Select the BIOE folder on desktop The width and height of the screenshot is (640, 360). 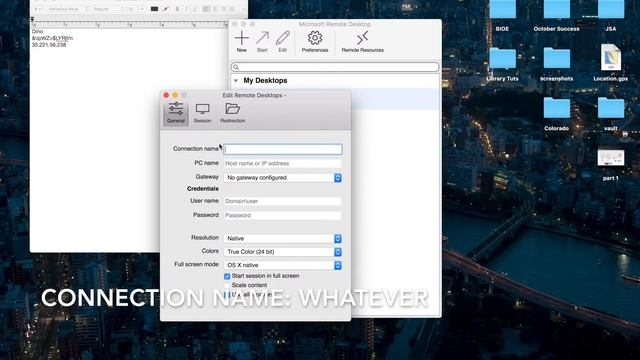pos(502,10)
